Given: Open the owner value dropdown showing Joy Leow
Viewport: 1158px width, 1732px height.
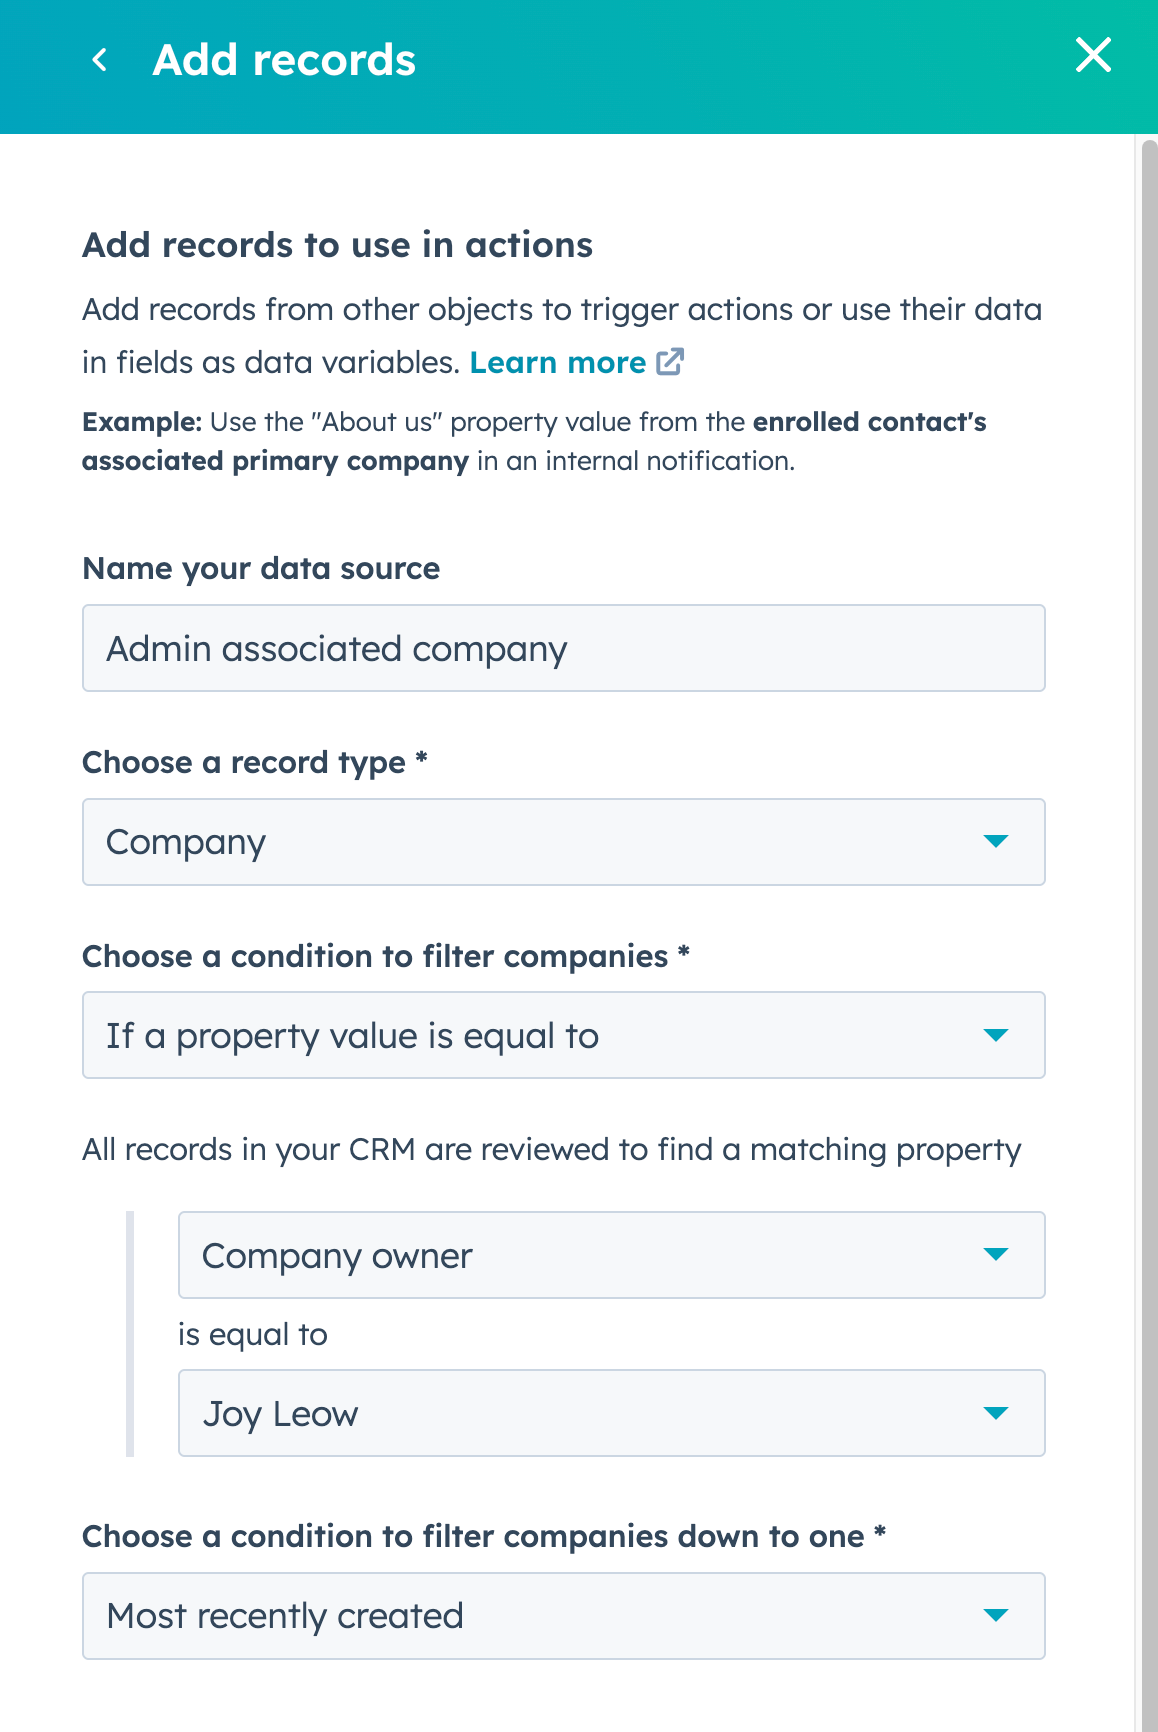Looking at the screenshot, I should (611, 1414).
